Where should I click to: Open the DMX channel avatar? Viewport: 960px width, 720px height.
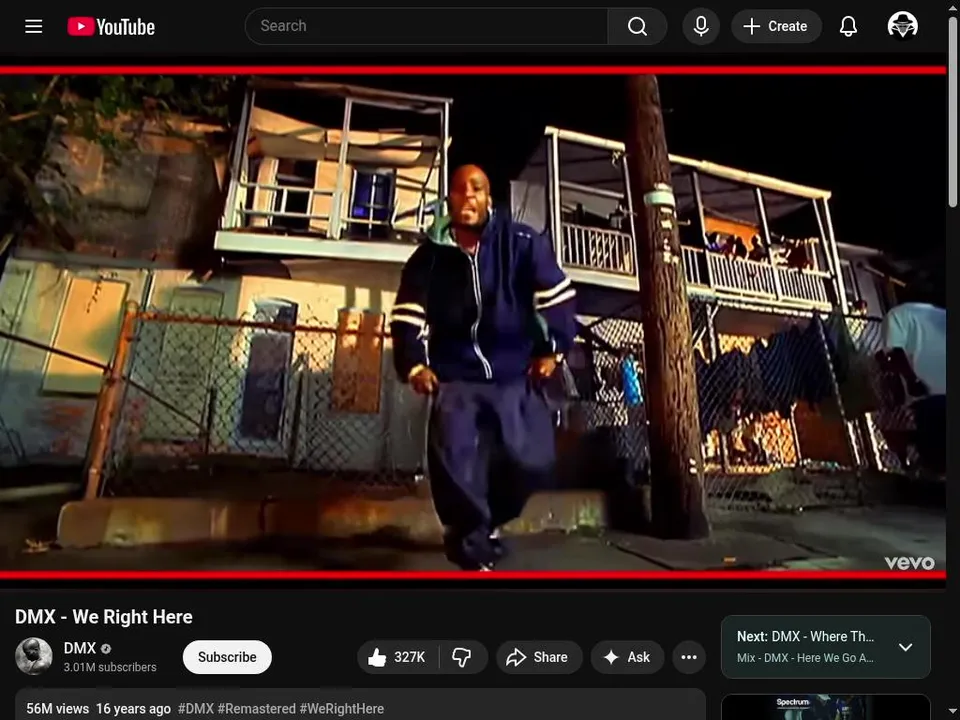tap(34, 656)
